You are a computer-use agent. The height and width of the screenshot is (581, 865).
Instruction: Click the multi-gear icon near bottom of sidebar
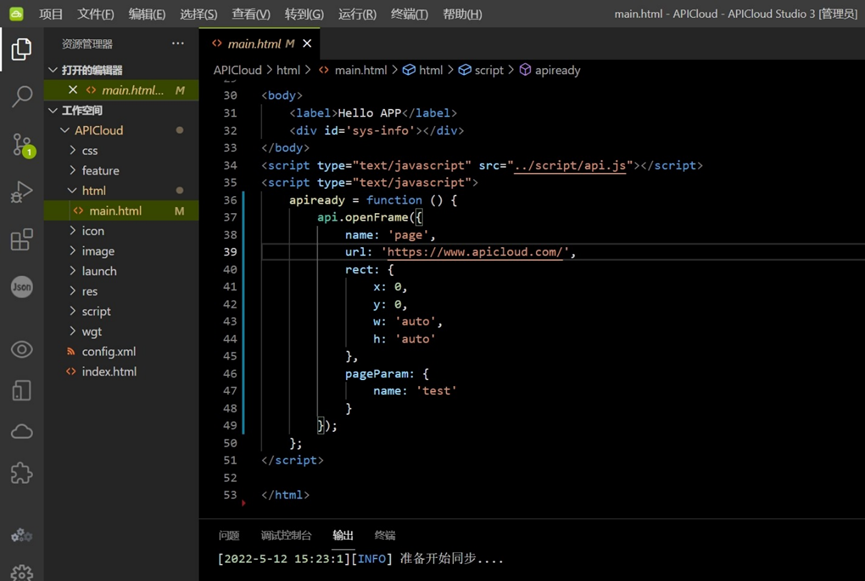(x=22, y=535)
